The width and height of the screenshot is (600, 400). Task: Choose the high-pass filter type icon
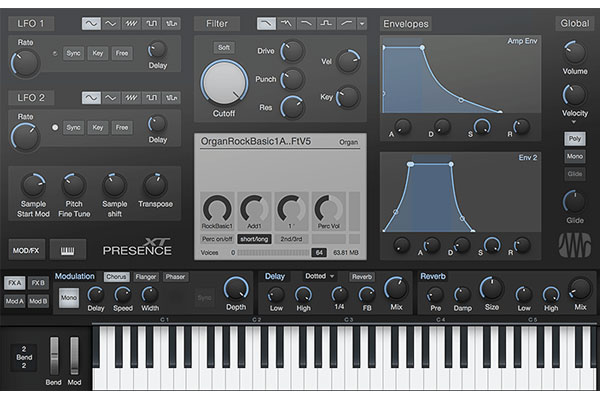[346, 24]
